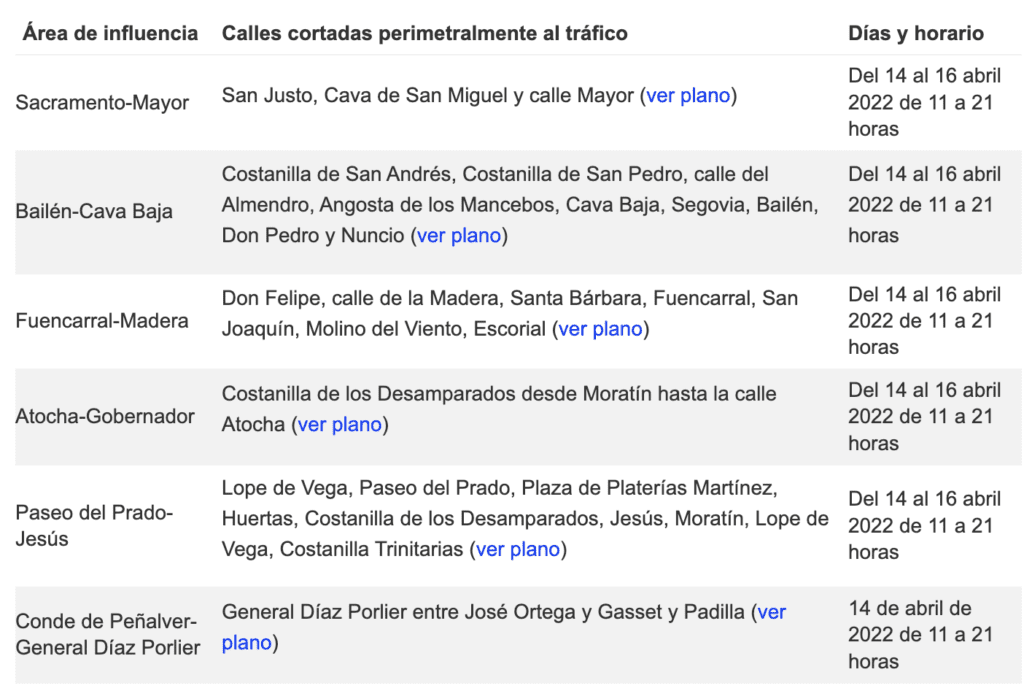Click the 'Días y horario' column header
This screenshot has height=699, width=1024.
pos(915,33)
